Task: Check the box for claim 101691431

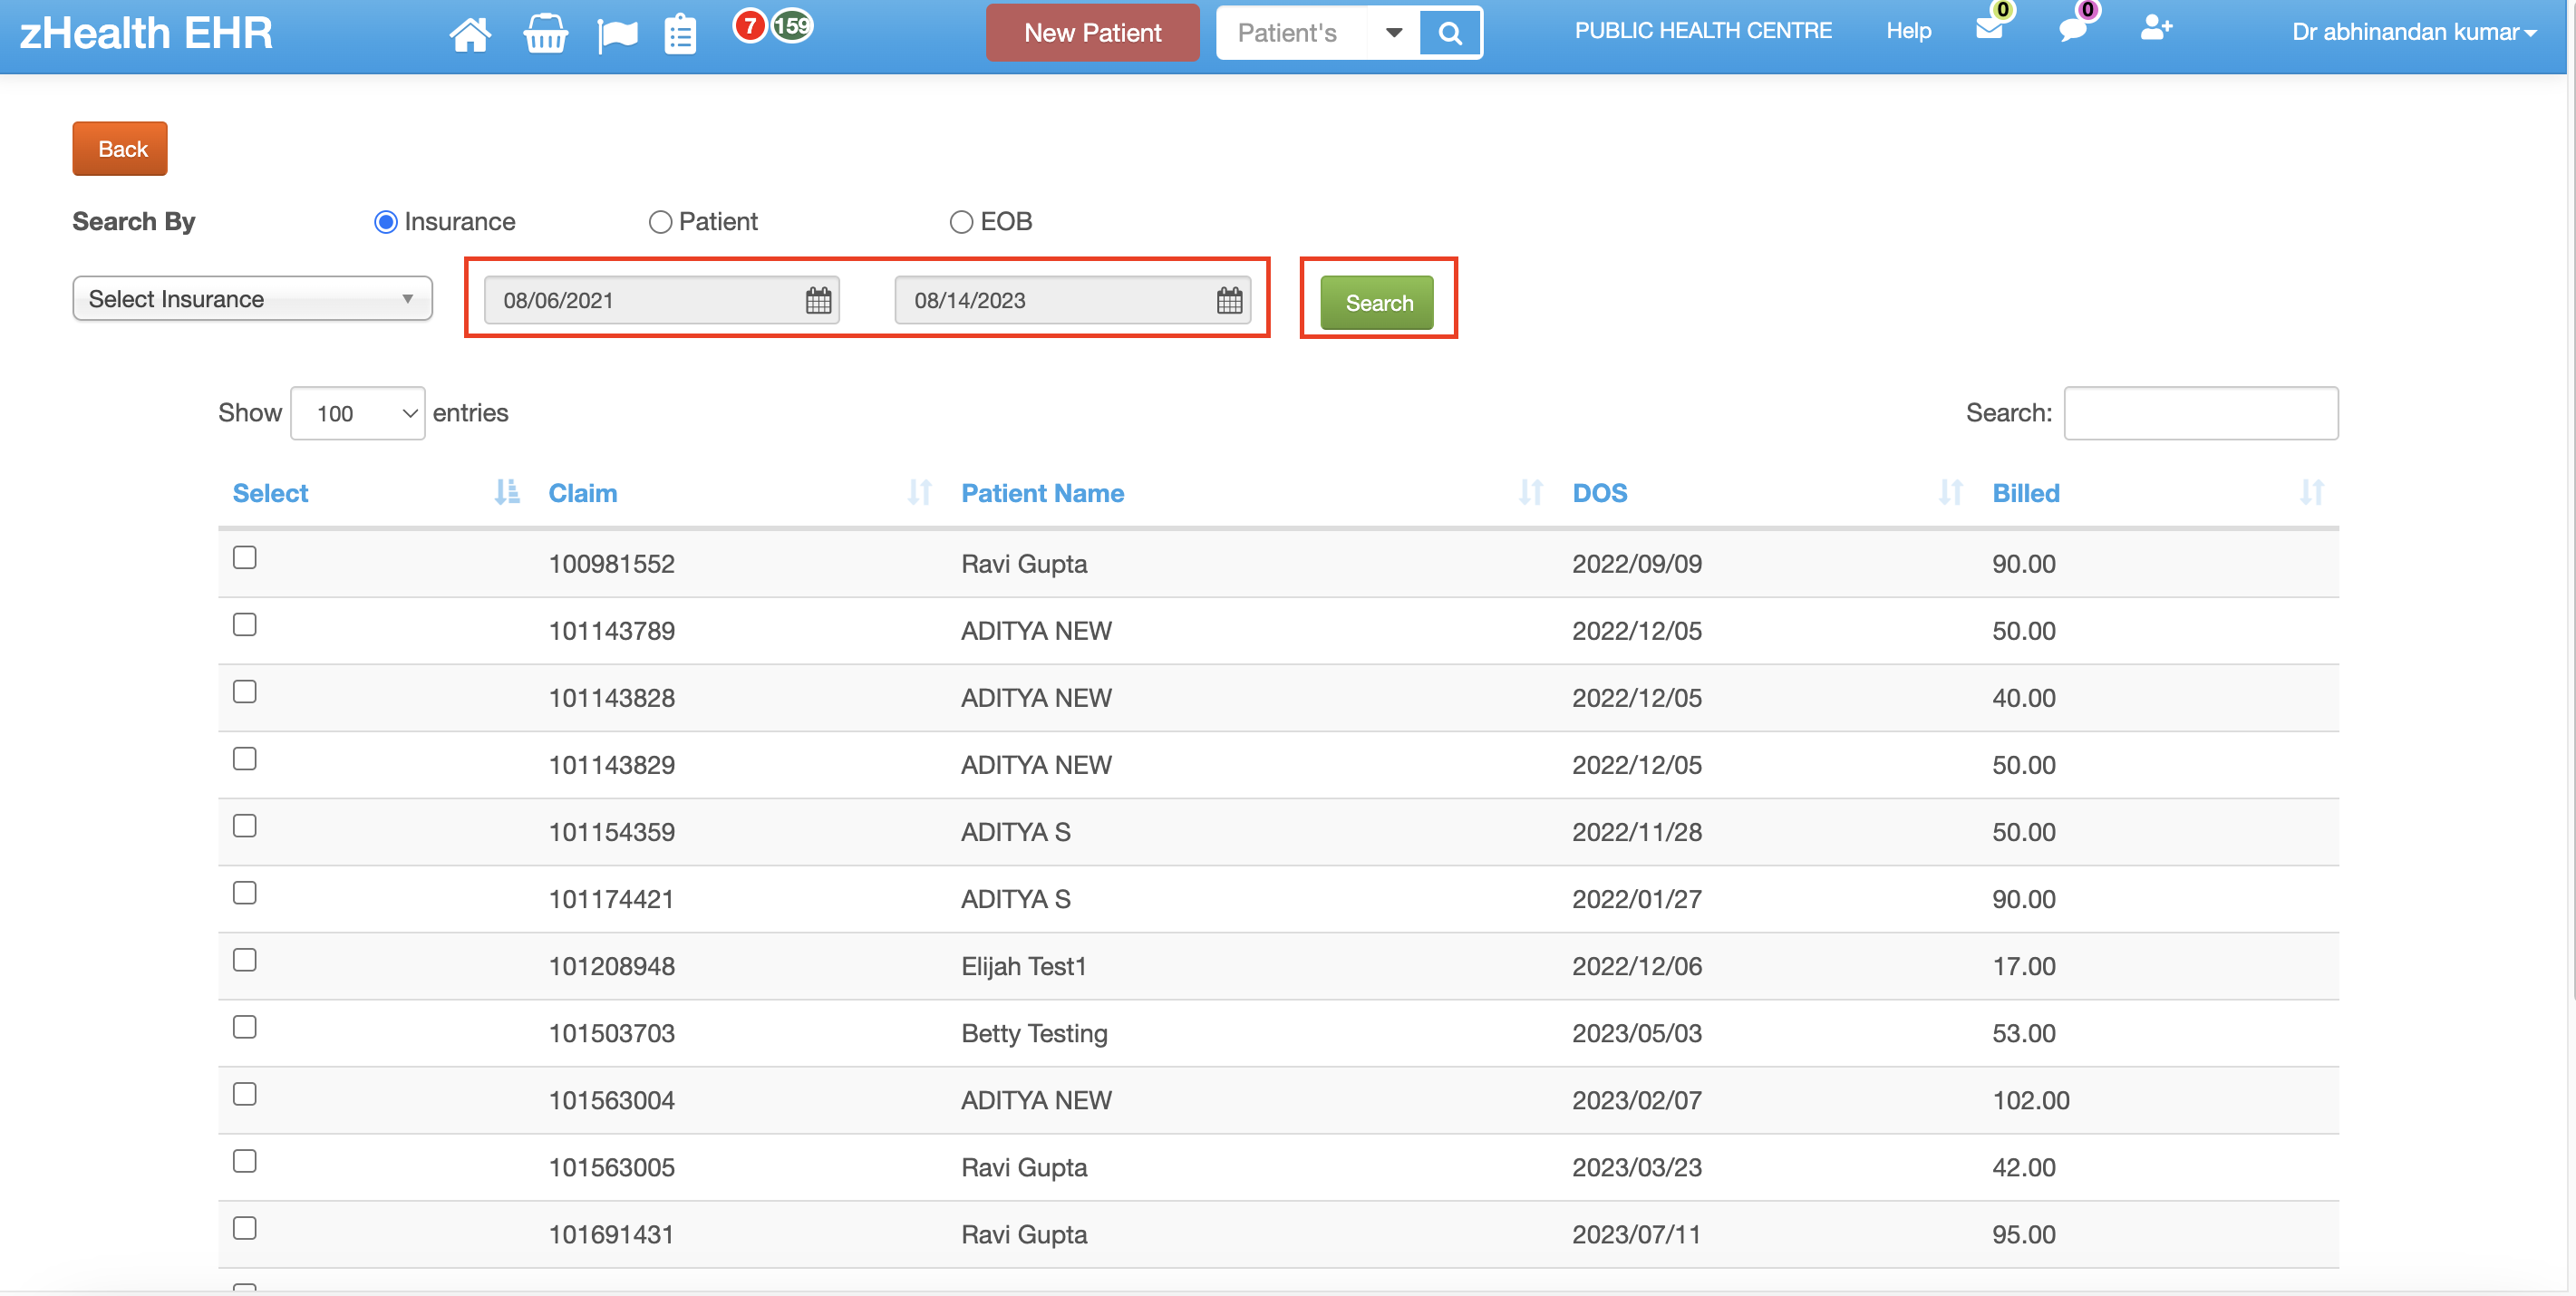Action: click(245, 1227)
